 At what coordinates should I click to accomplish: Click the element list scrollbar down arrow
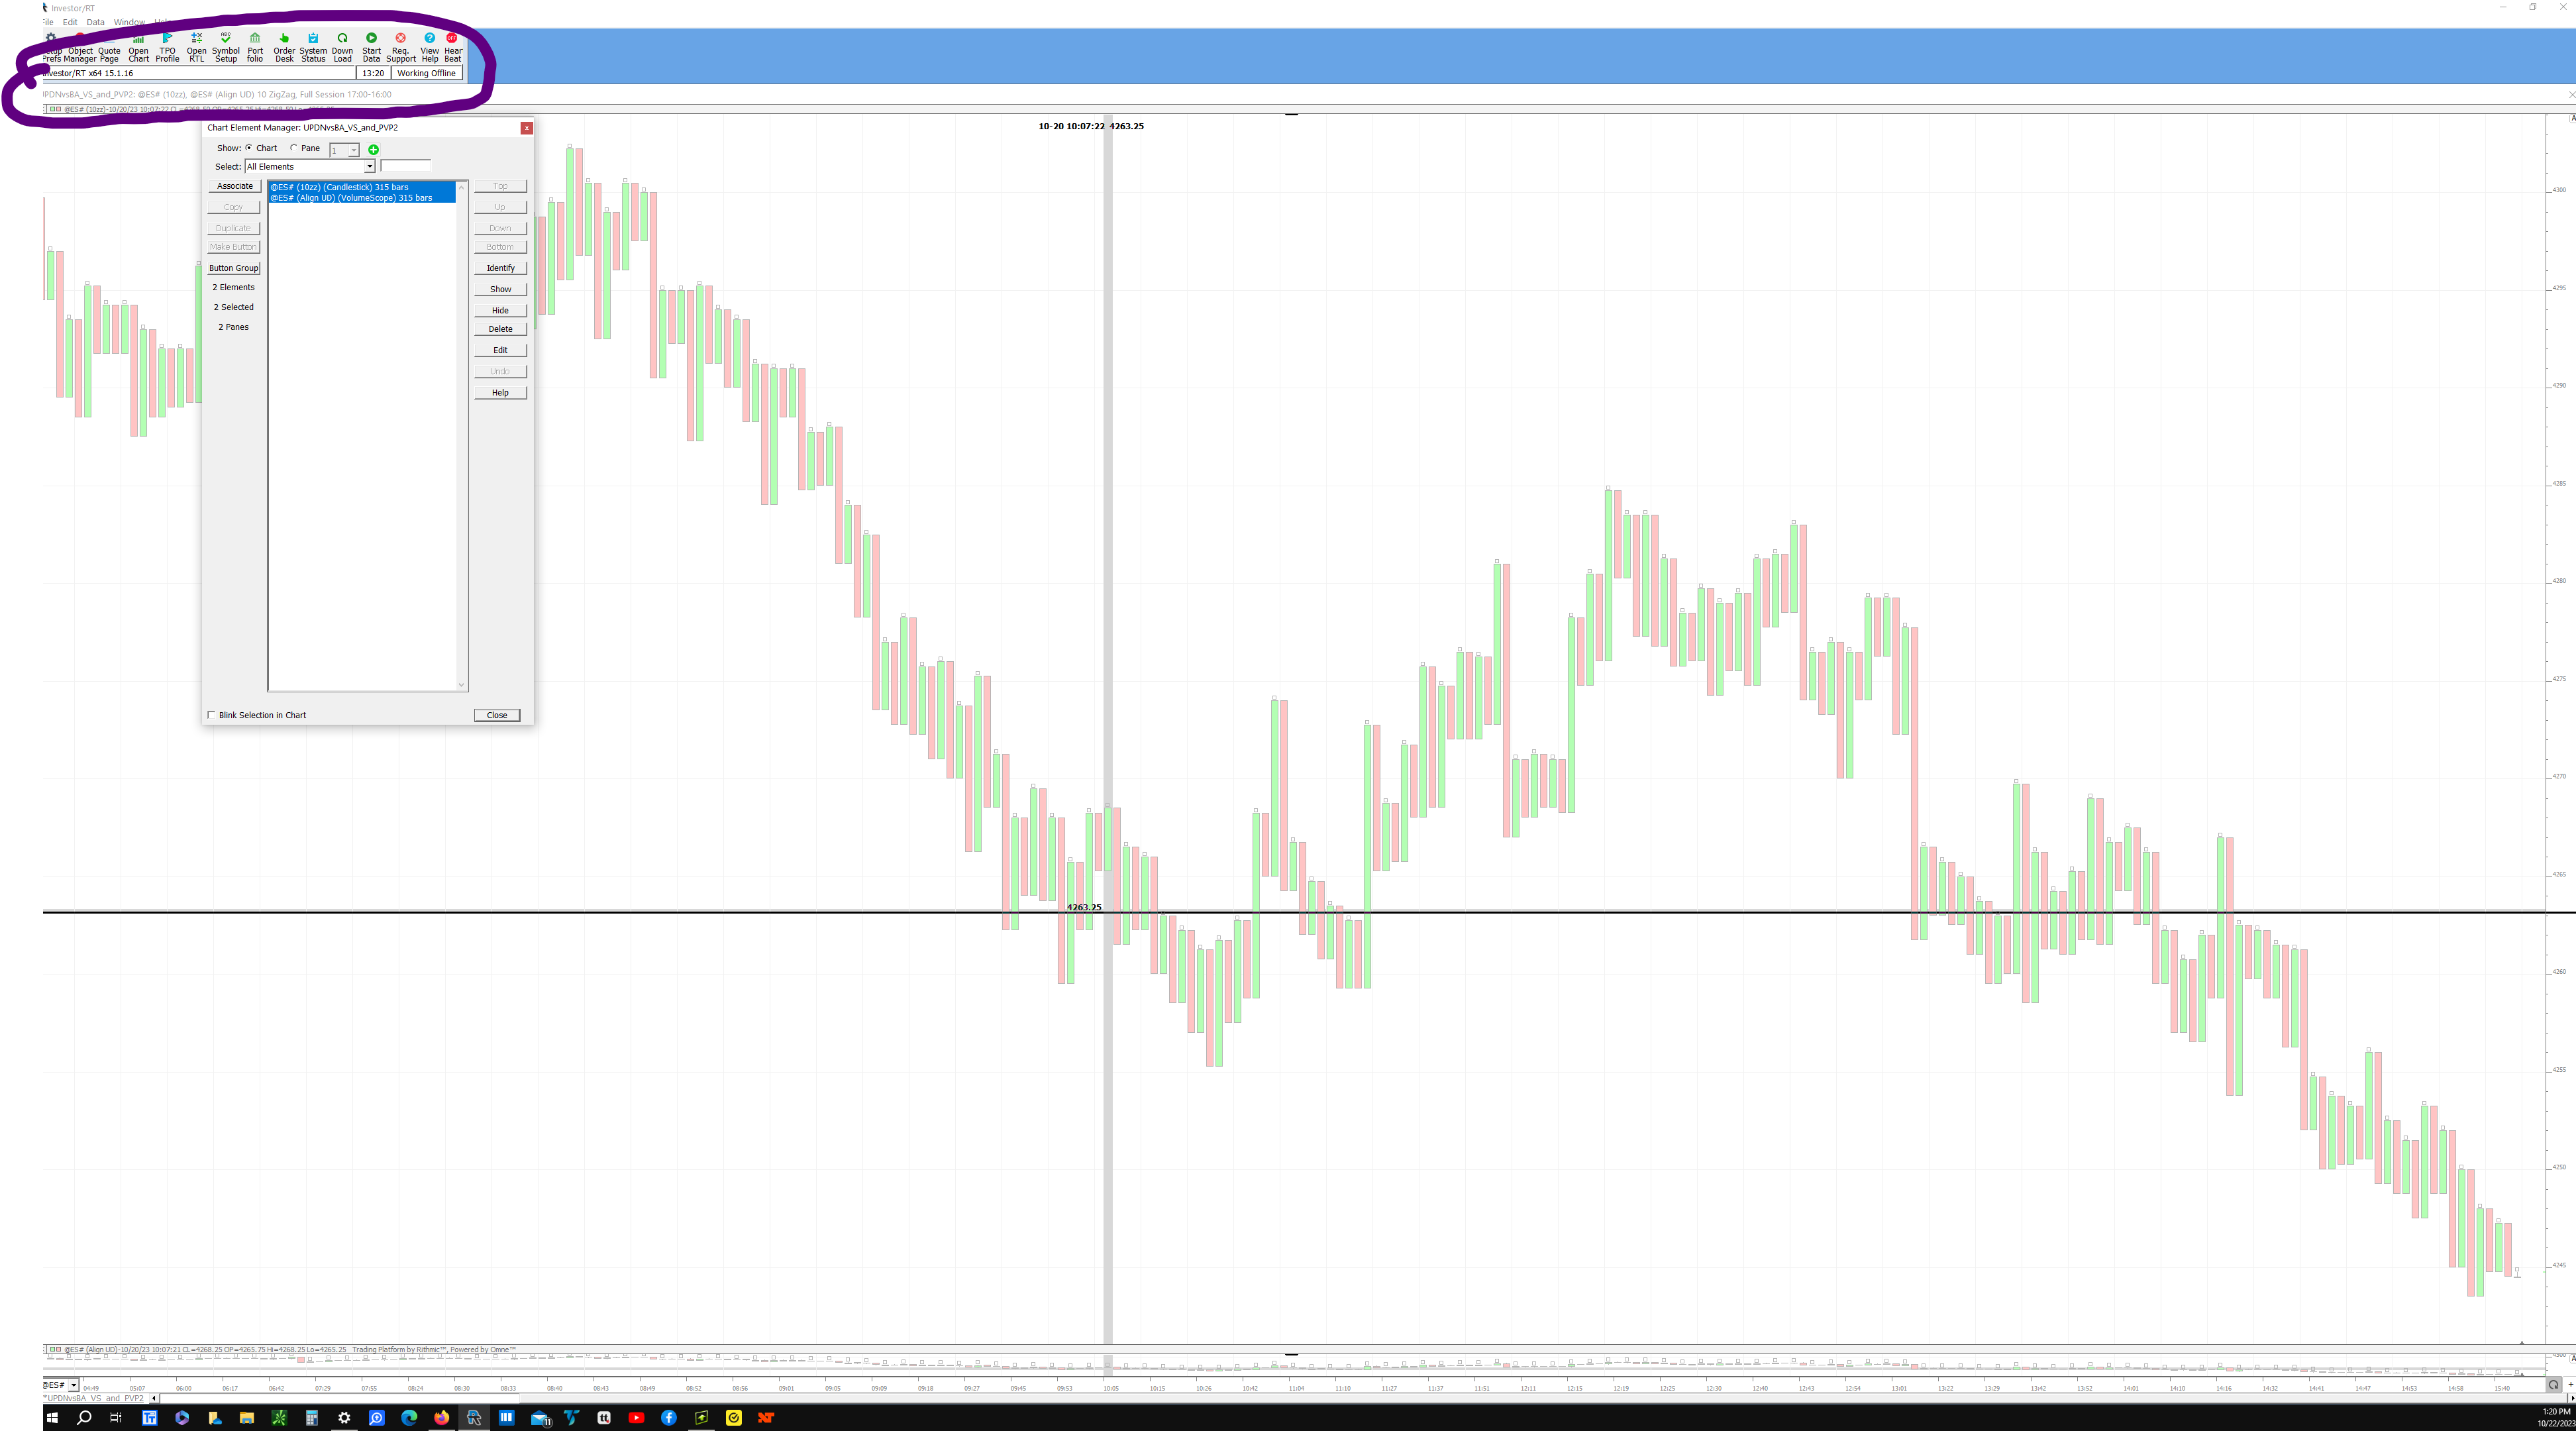pos(461,685)
